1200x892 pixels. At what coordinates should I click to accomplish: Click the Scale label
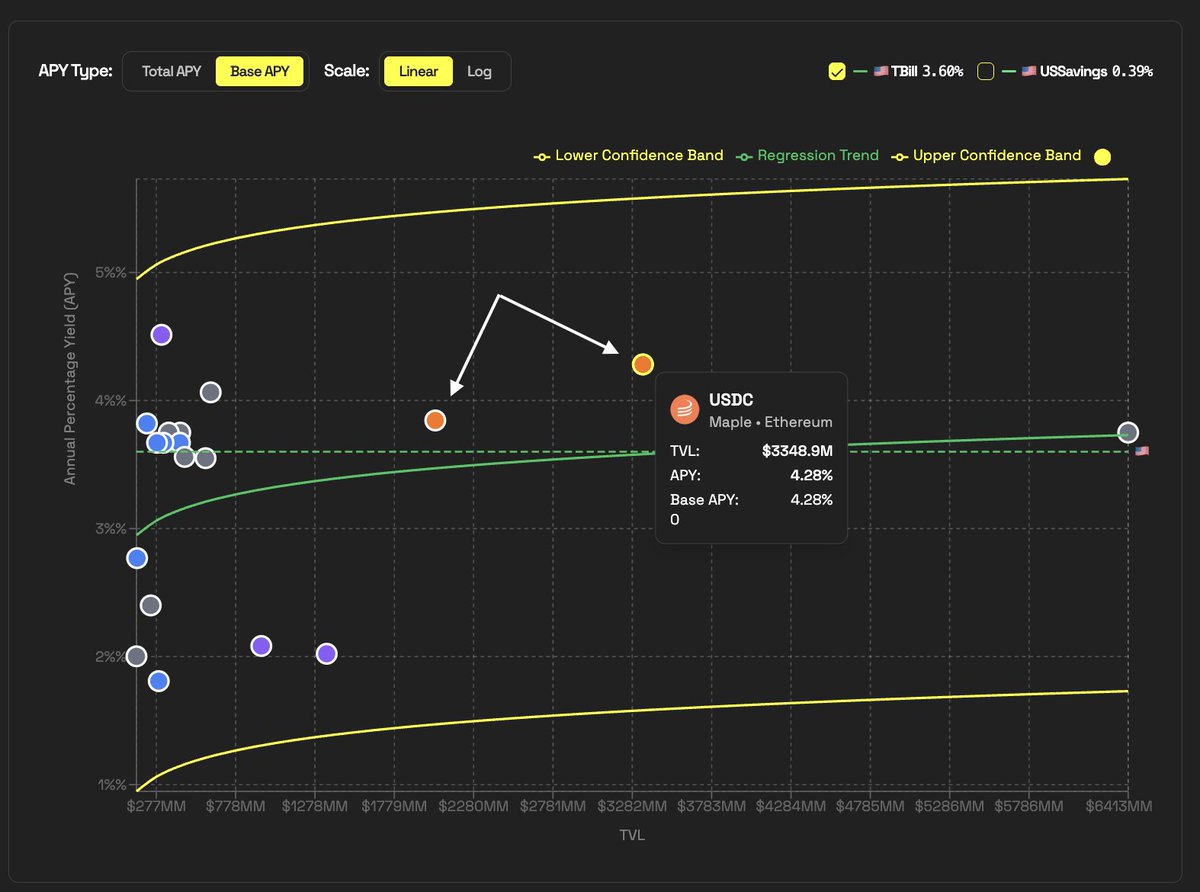[346, 71]
